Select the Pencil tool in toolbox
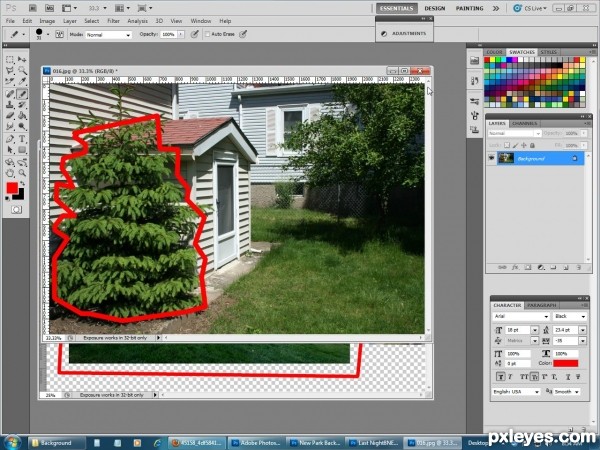Image resolution: width=600 pixels, height=450 pixels. pos(22,94)
